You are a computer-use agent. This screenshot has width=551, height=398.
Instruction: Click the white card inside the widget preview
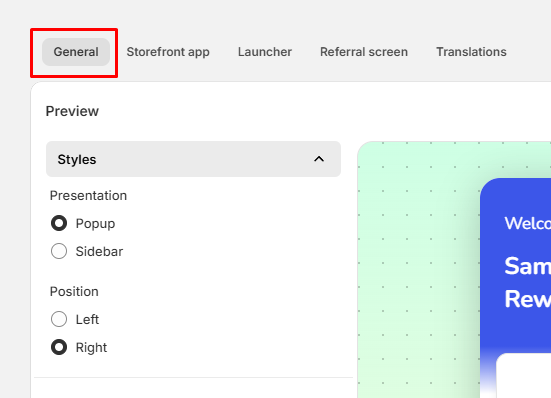(x=524, y=376)
